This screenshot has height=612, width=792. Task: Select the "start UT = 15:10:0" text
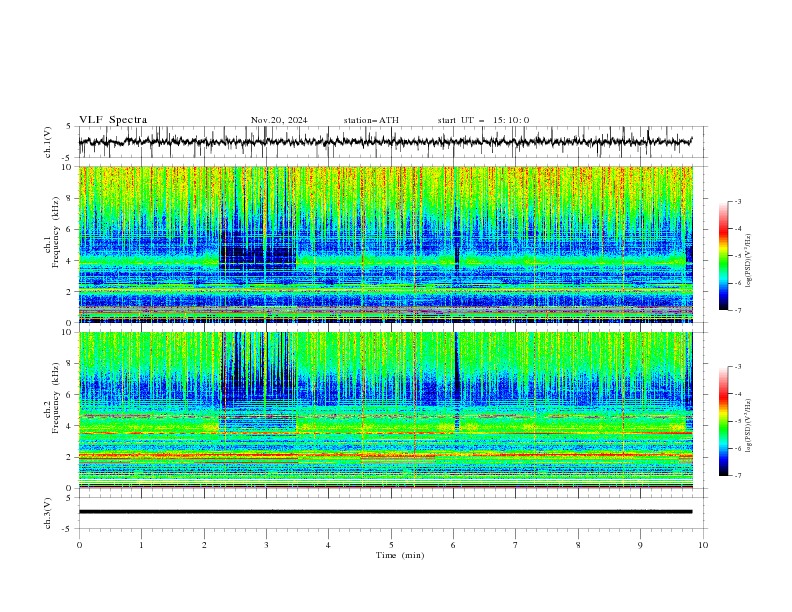tap(483, 120)
